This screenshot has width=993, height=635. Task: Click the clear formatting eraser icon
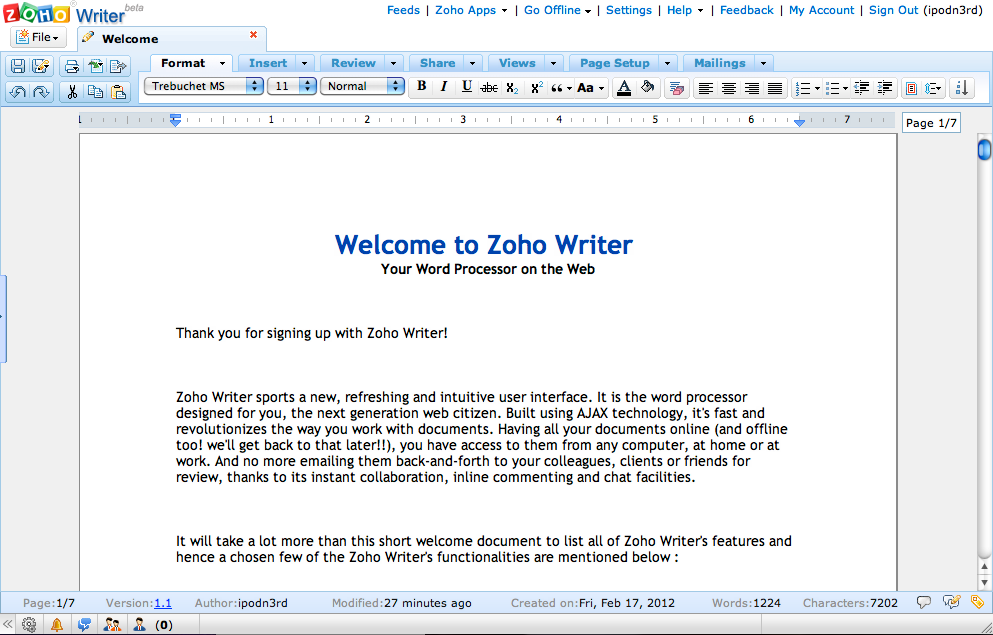coord(676,88)
